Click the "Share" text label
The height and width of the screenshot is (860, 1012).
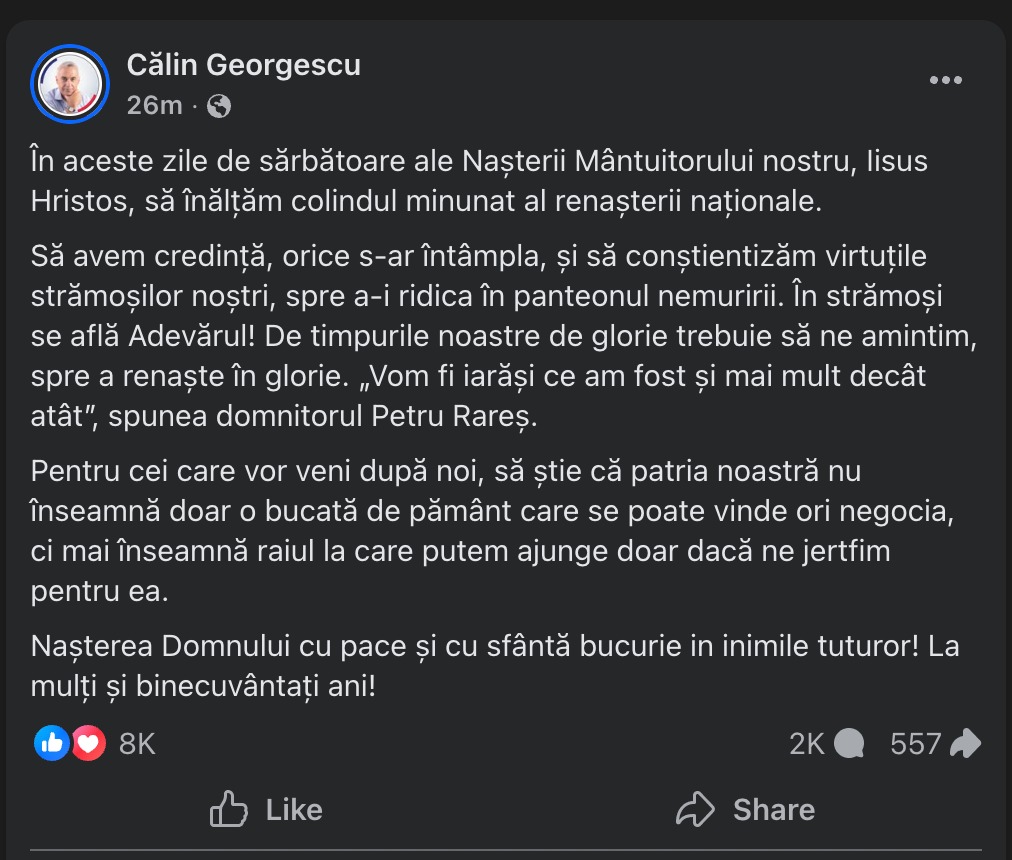(773, 809)
